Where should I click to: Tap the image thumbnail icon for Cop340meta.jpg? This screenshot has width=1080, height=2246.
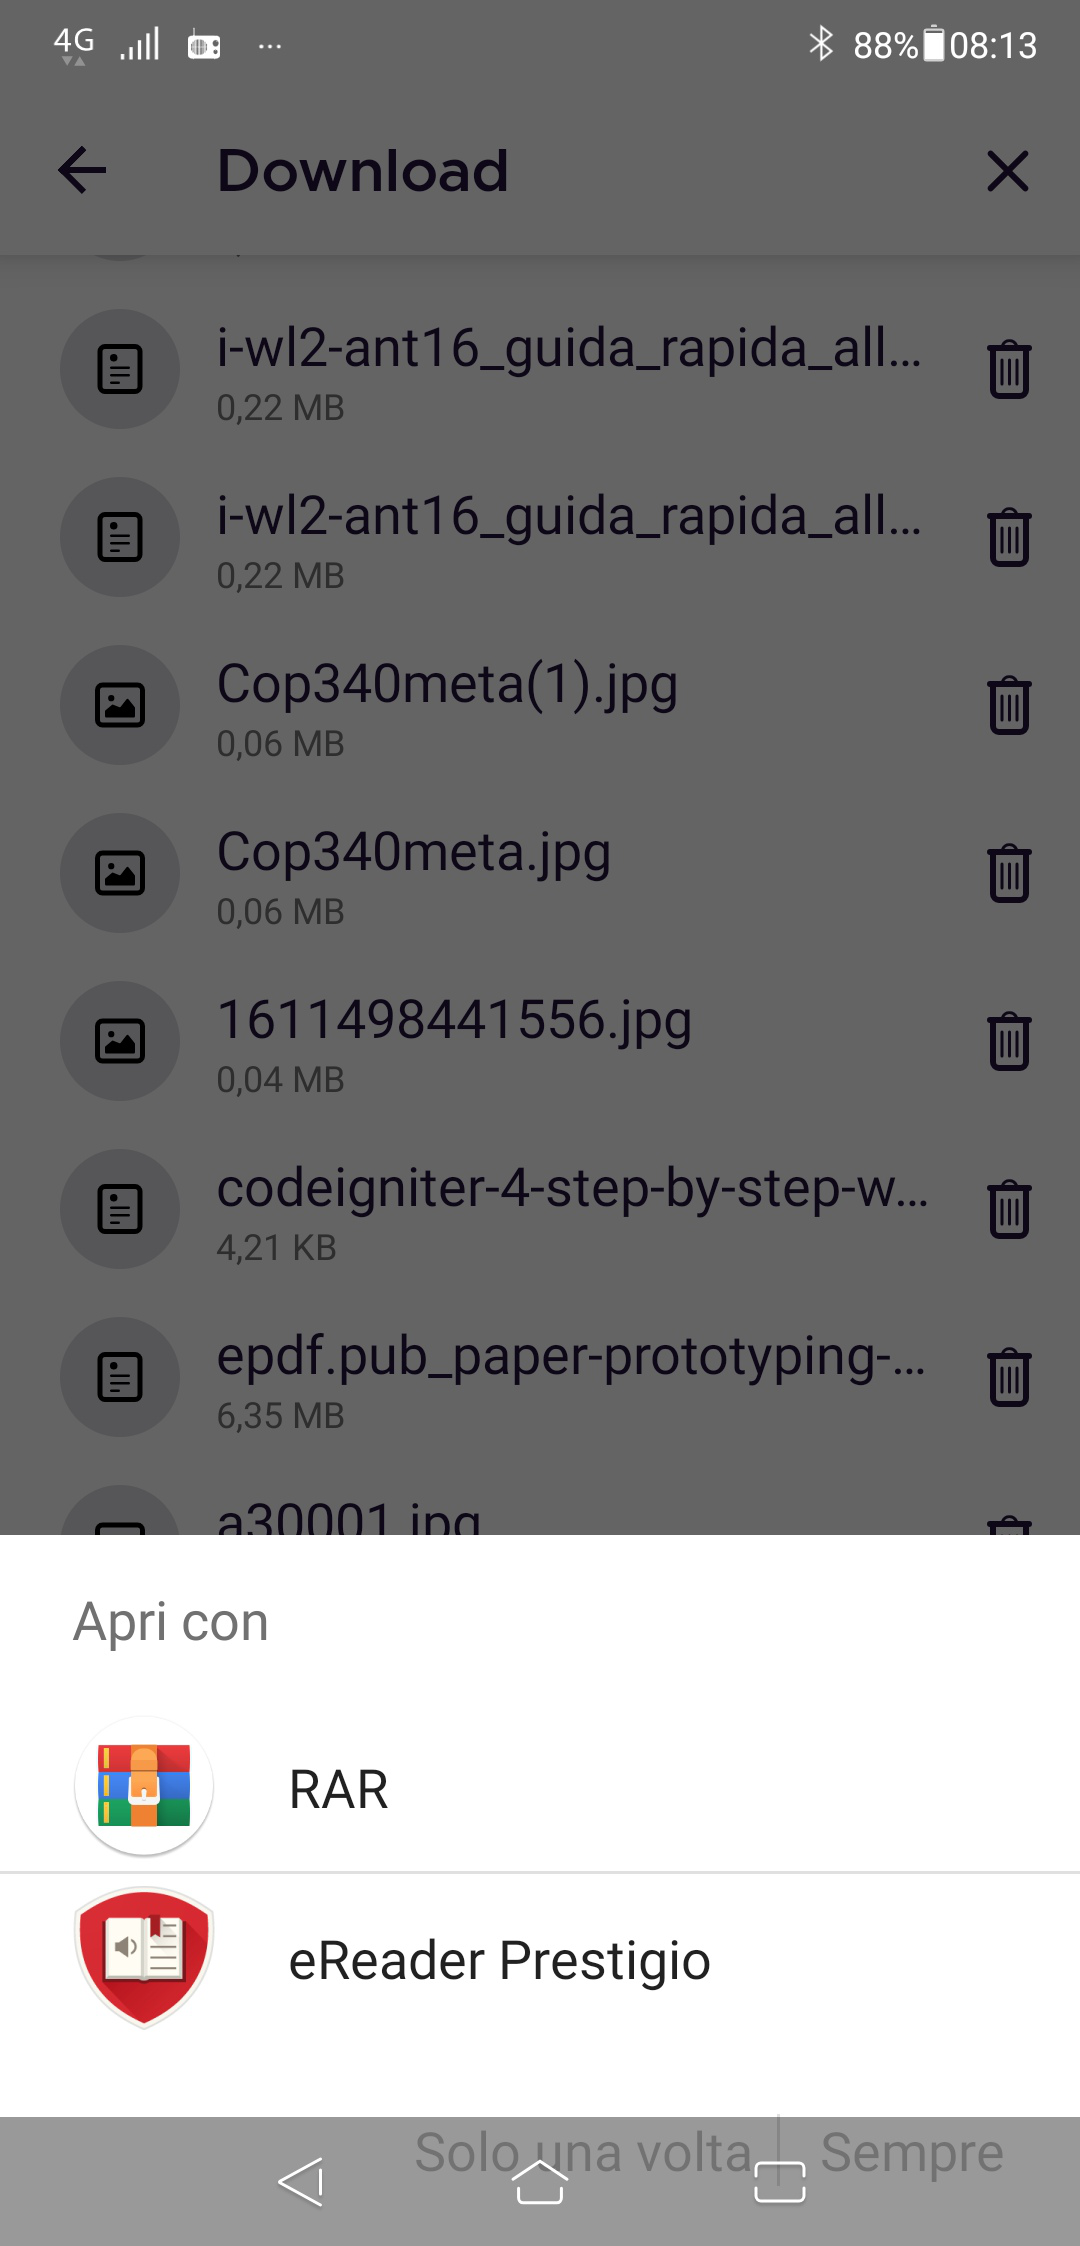pyautogui.click(x=120, y=873)
